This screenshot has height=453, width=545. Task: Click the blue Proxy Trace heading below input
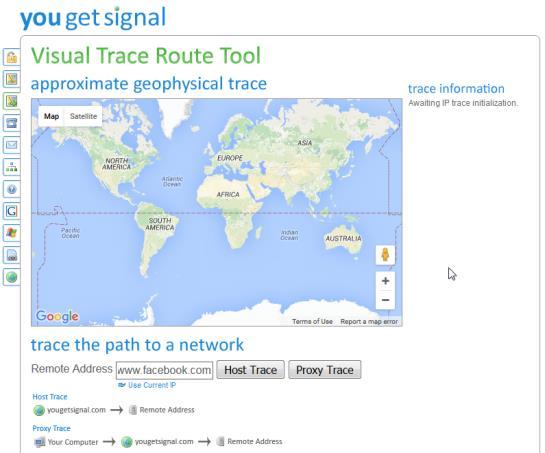click(51, 428)
